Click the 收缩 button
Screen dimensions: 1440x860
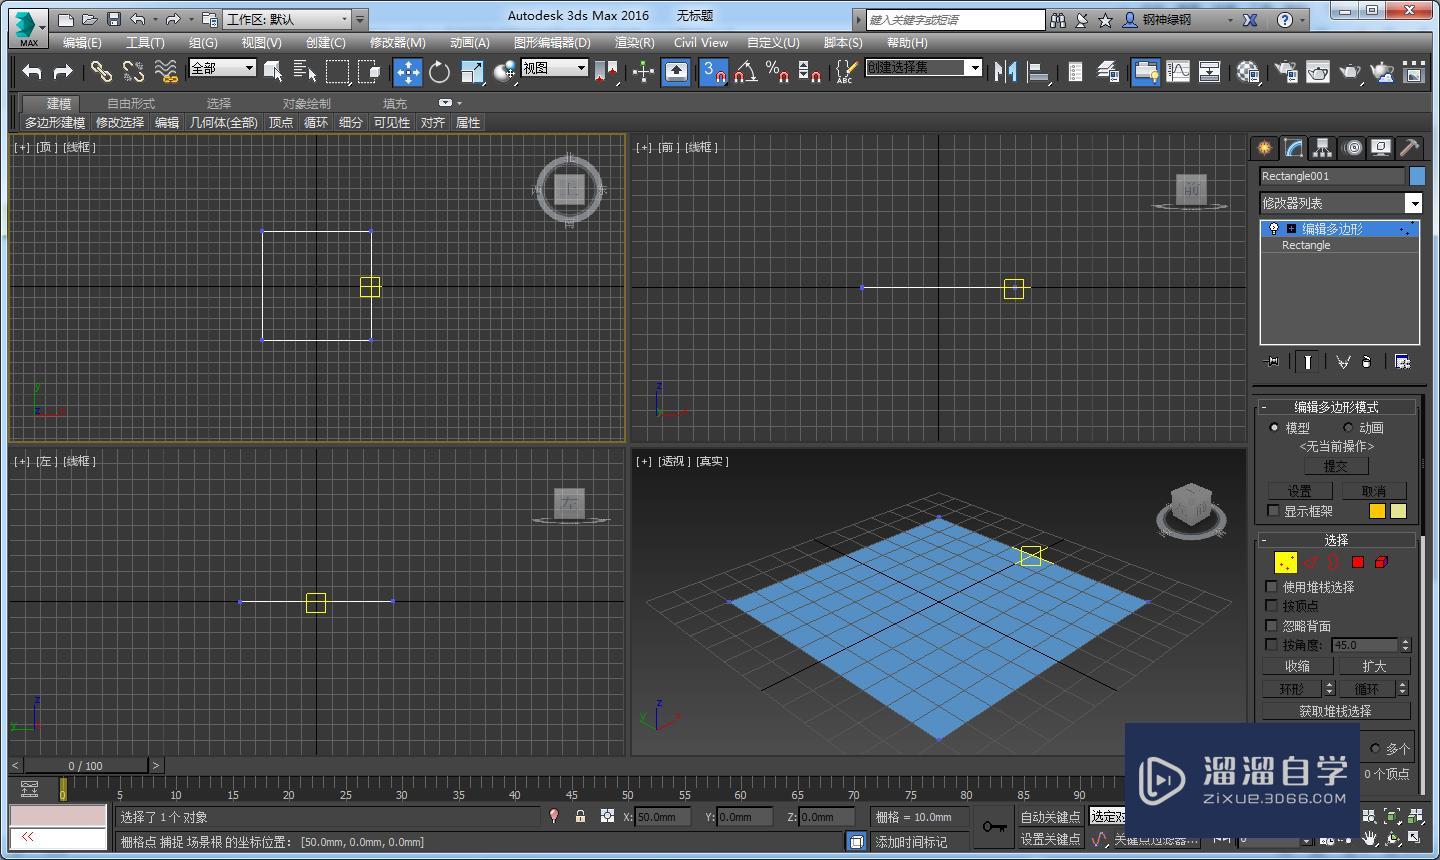click(x=1297, y=666)
